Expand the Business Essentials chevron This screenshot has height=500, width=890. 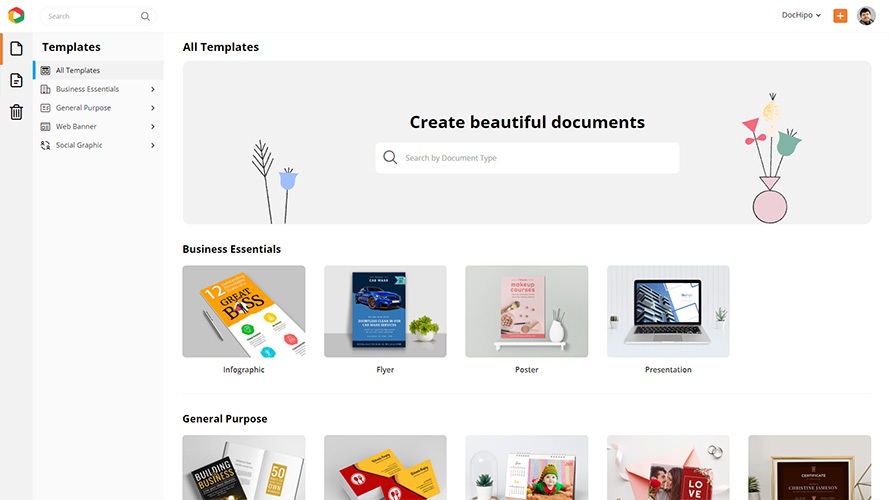(x=153, y=89)
